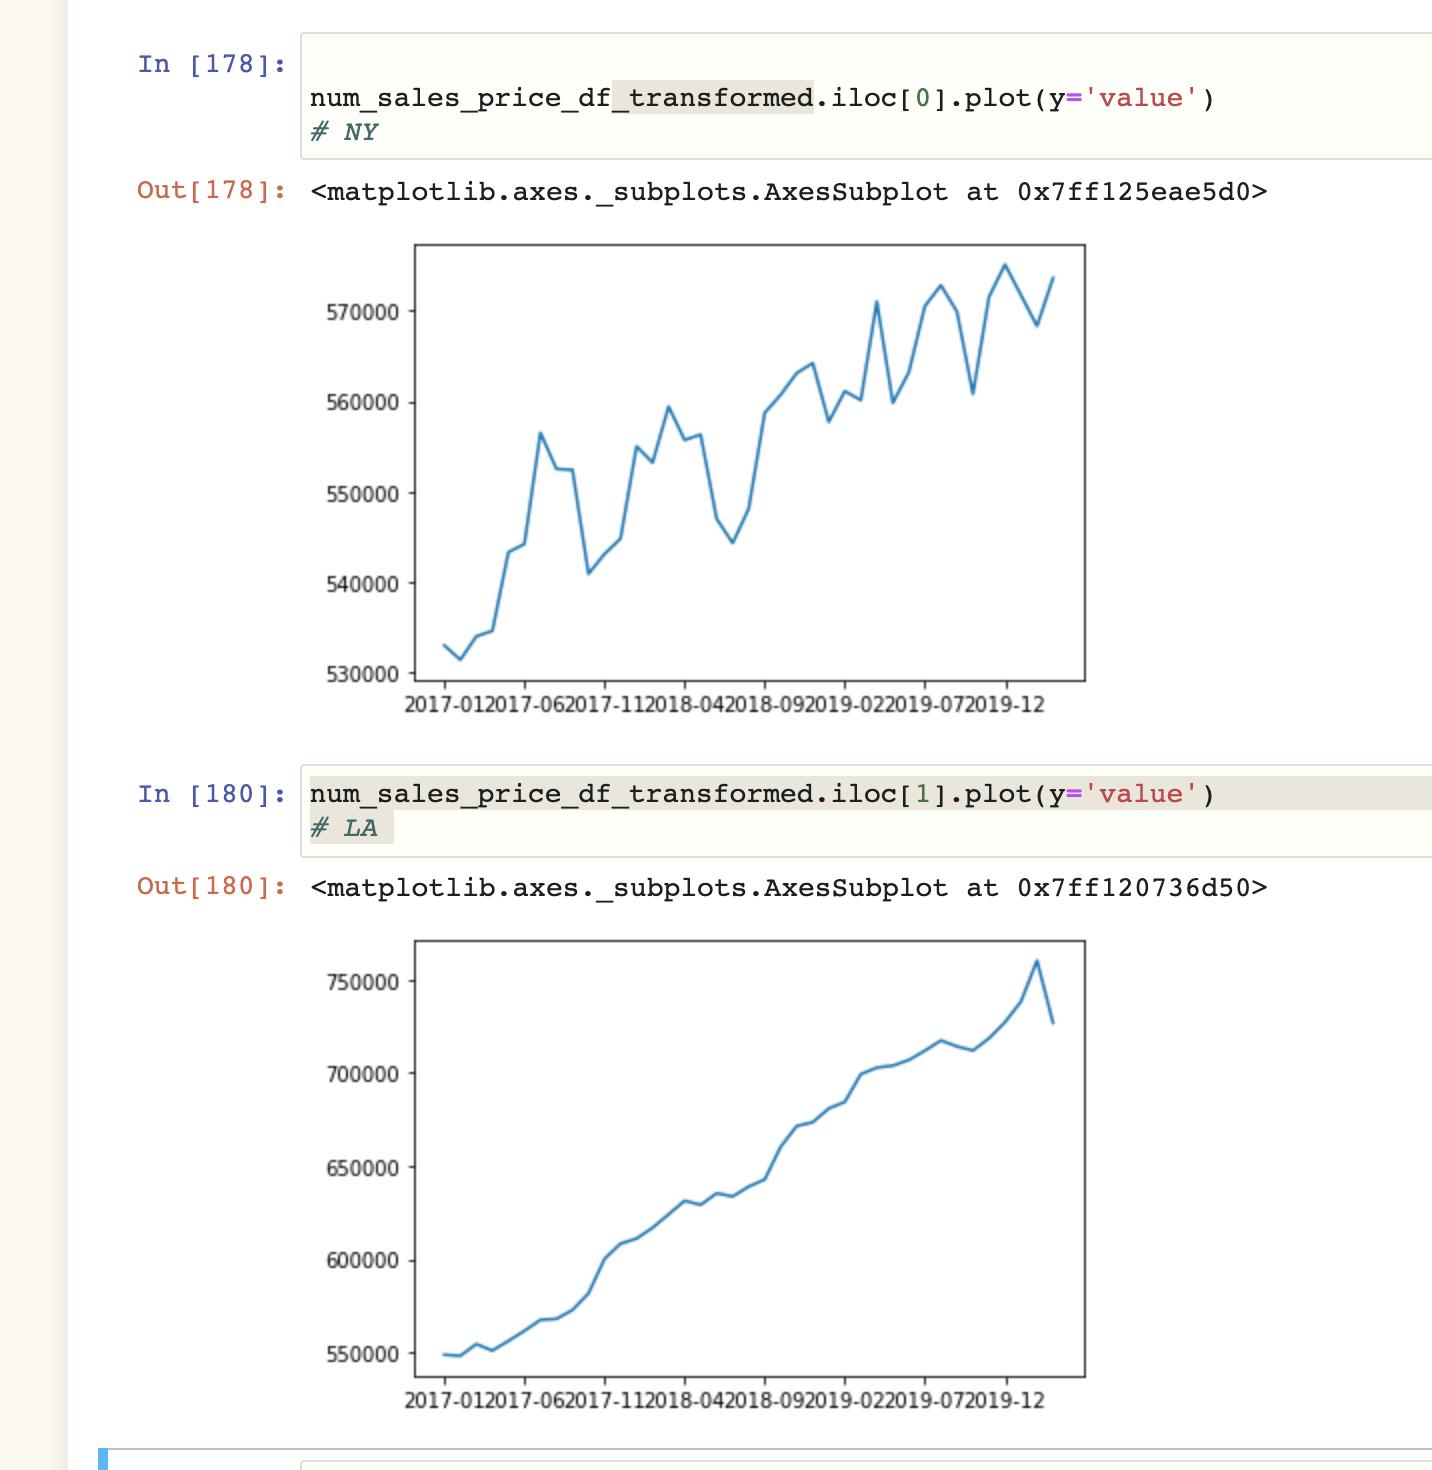This screenshot has height=1470, width=1432.
Task: Click the In [178]: prompt label
Action: pos(211,64)
